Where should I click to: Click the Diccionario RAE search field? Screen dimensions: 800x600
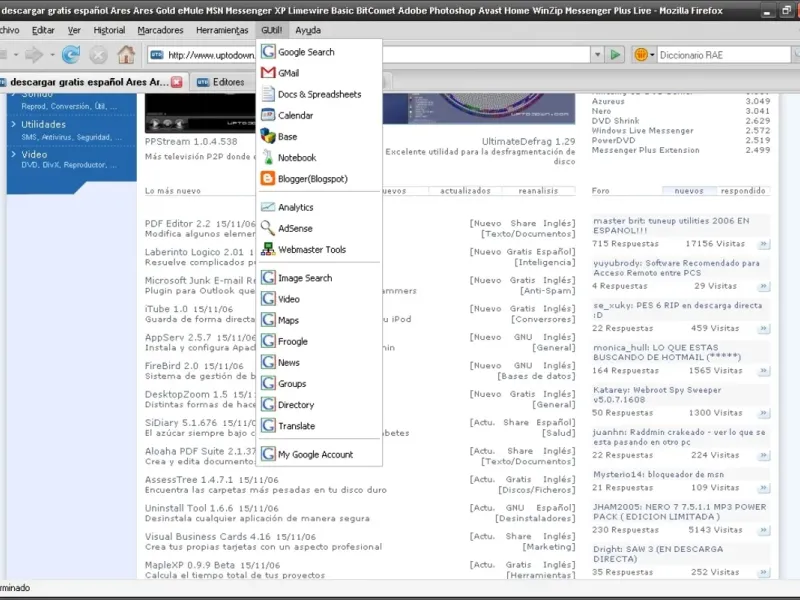(x=723, y=55)
